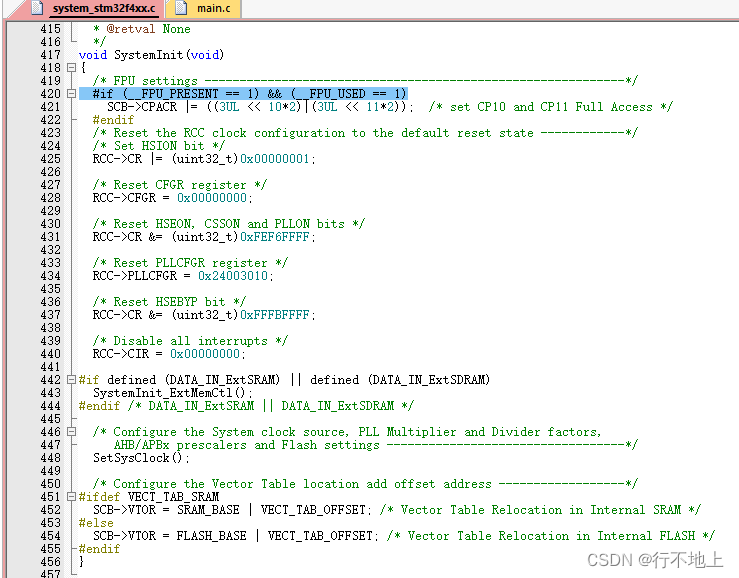Click line number 425 in the gutter
This screenshot has width=739, height=578.
(x=50, y=159)
